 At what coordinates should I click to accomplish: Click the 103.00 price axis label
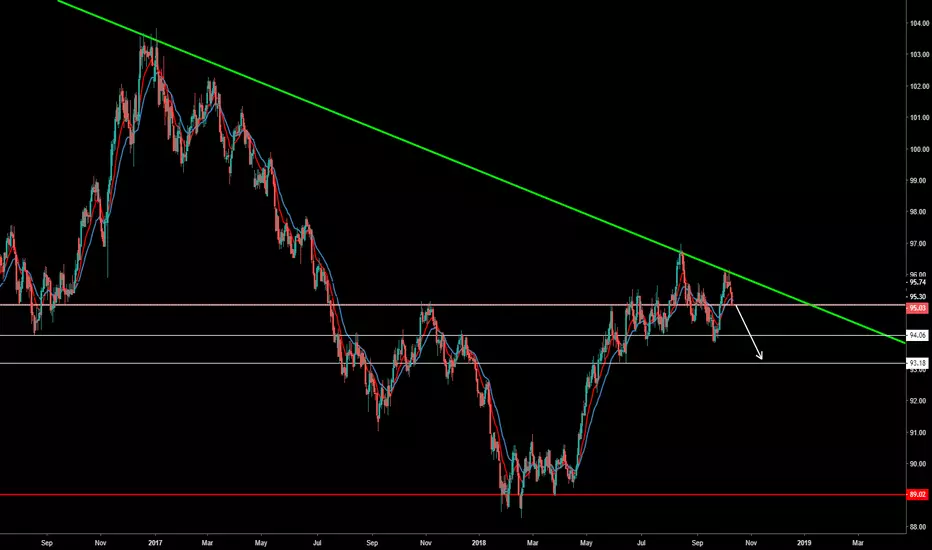click(919, 55)
